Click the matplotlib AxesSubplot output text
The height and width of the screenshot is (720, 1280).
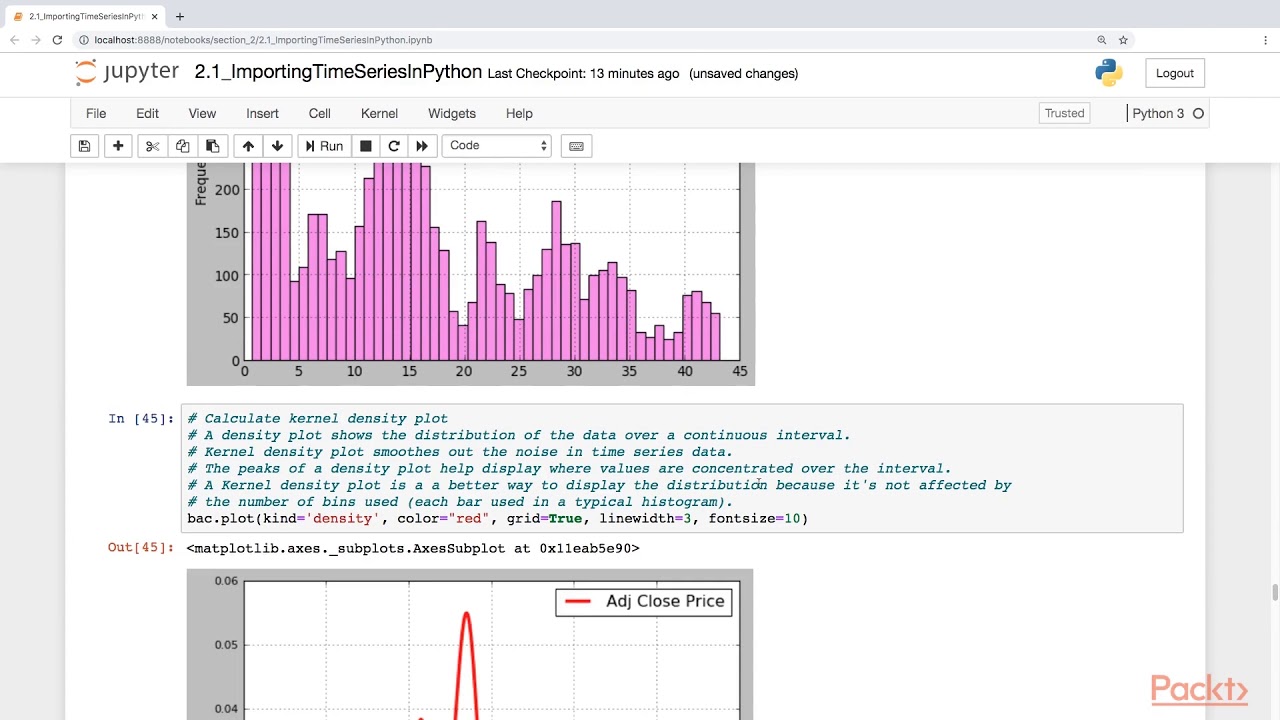coord(413,548)
